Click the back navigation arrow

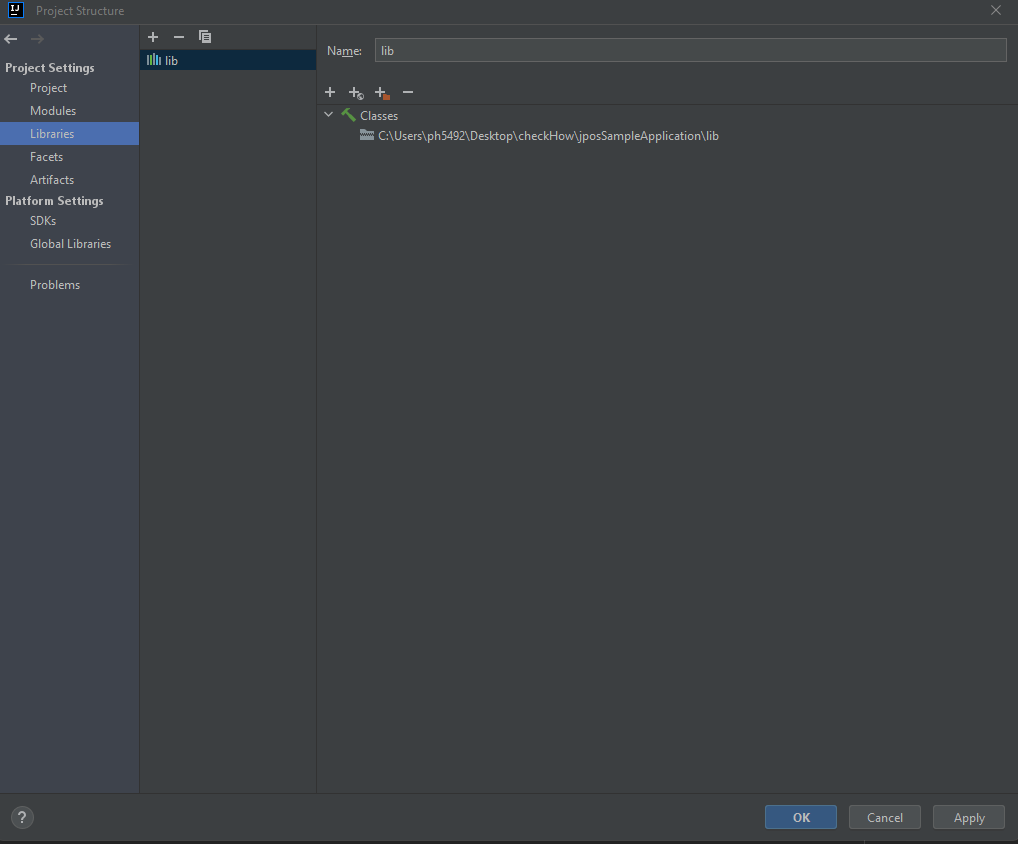pos(11,39)
